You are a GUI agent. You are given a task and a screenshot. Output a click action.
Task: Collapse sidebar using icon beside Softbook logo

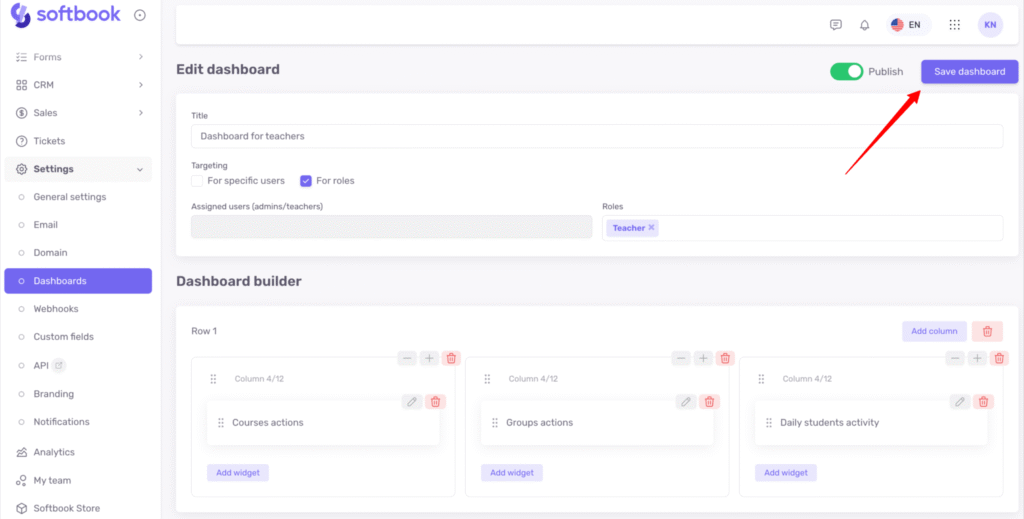(x=139, y=15)
